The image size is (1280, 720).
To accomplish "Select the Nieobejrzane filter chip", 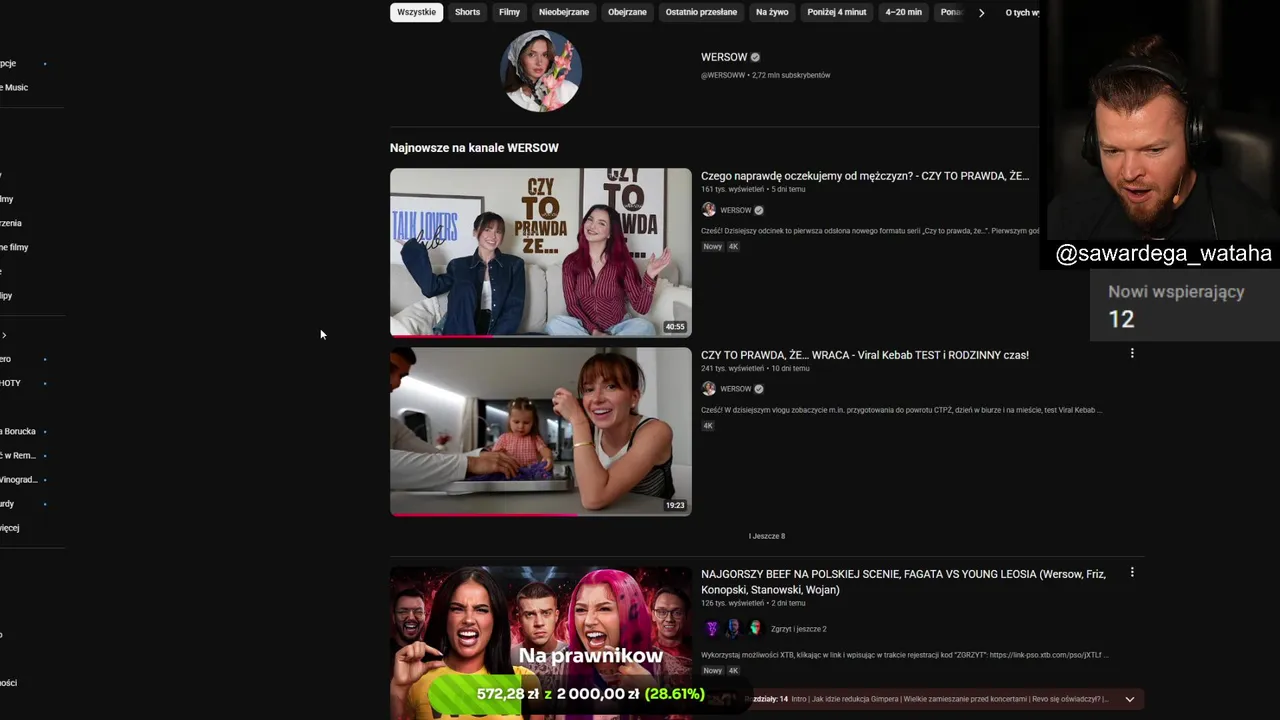I will pyautogui.click(x=564, y=12).
